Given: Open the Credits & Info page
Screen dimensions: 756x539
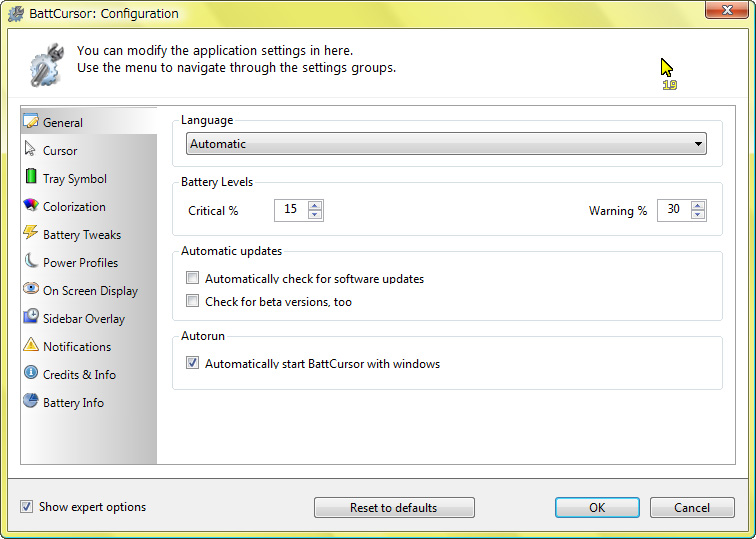Looking at the screenshot, I should [89, 374].
